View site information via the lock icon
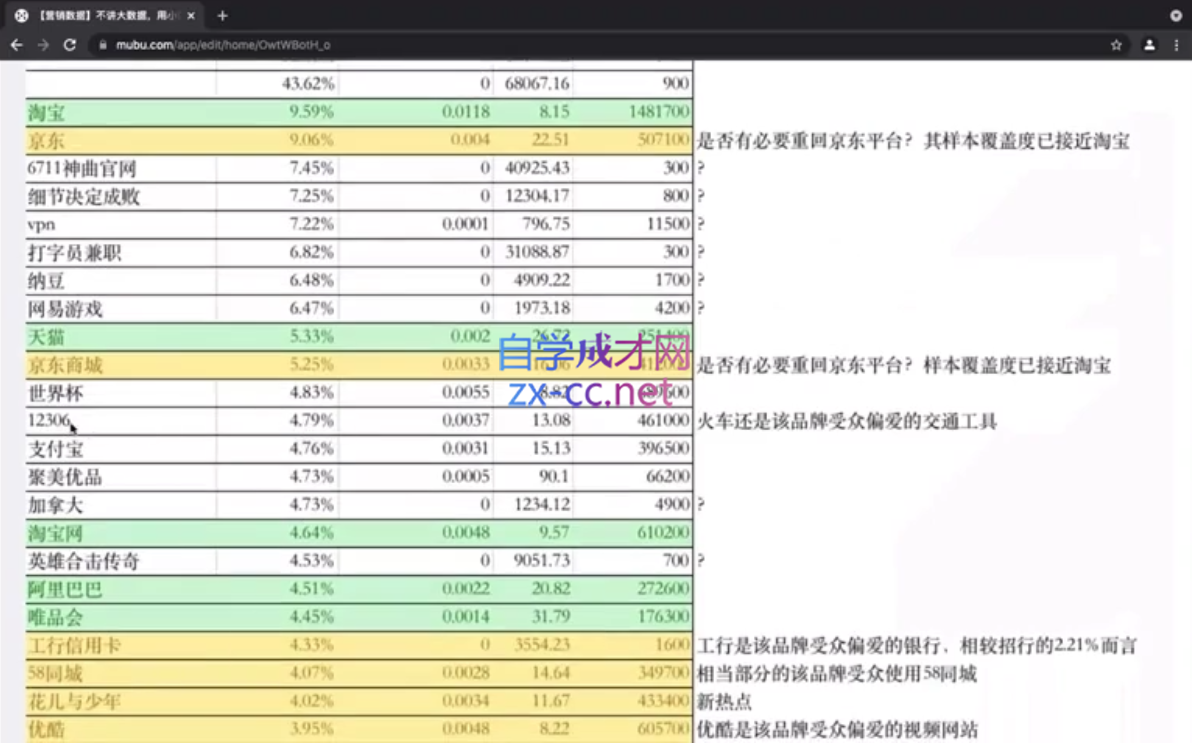The height and width of the screenshot is (743, 1192). click(103, 45)
